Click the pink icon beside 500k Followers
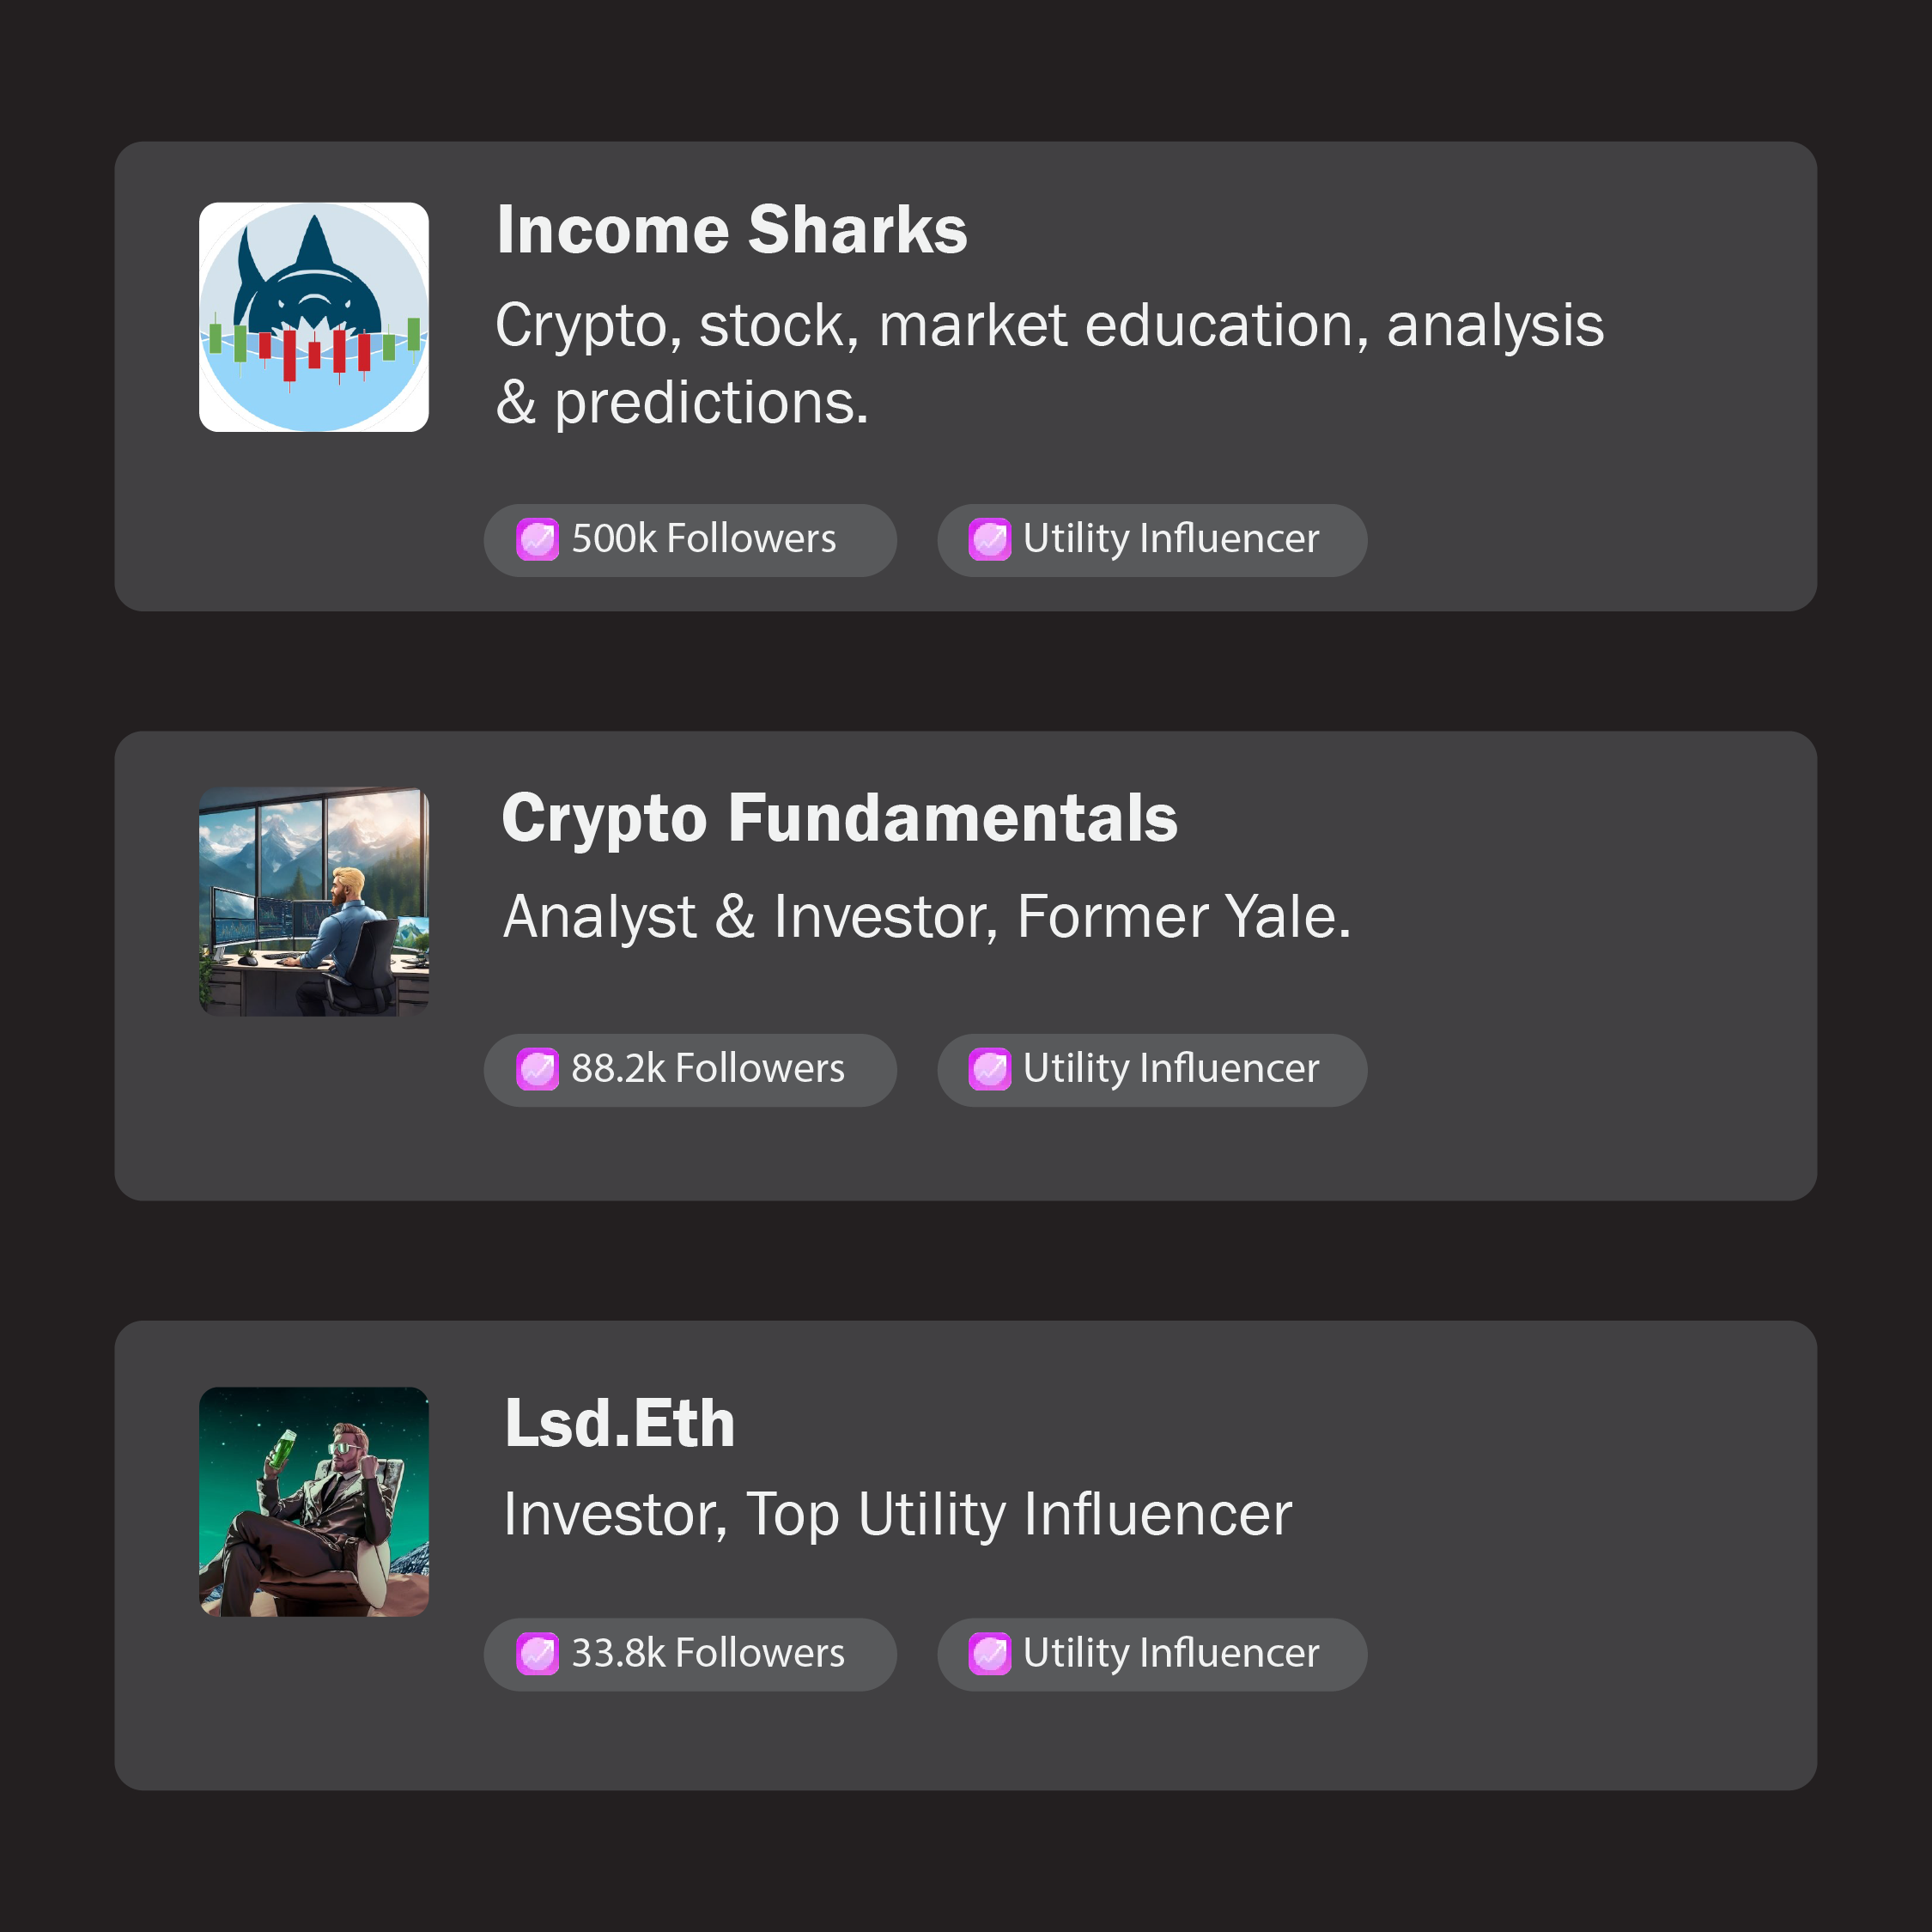Viewport: 1932px width, 1932px height. (537, 539)
